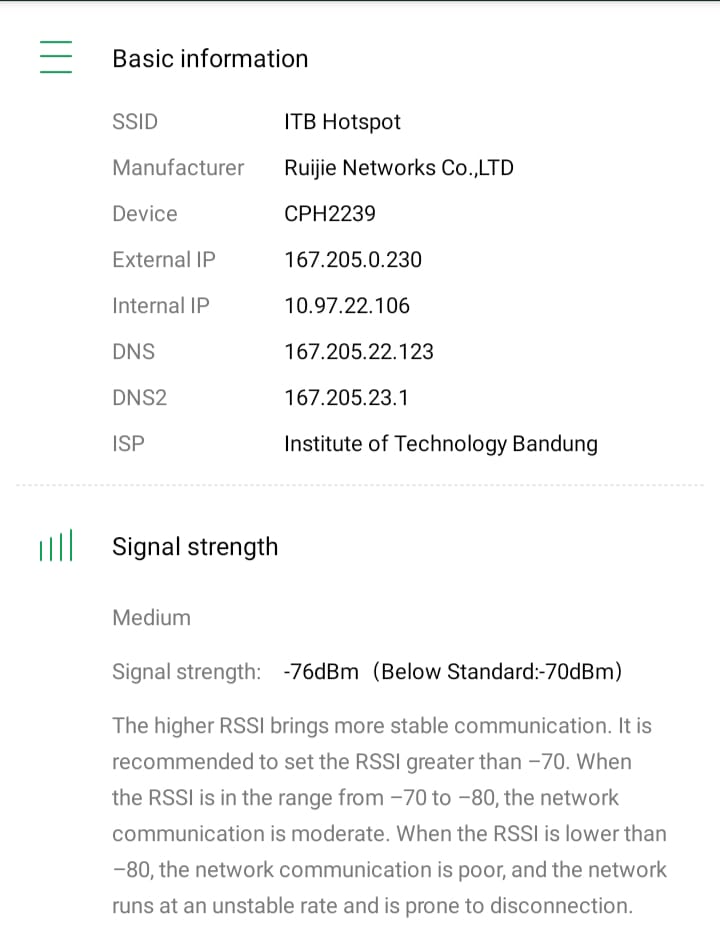The width and height of the screenshot is (720, 942).
Task: Select the internal IP 10.97.22.106
Action: (x=347, y=306)
